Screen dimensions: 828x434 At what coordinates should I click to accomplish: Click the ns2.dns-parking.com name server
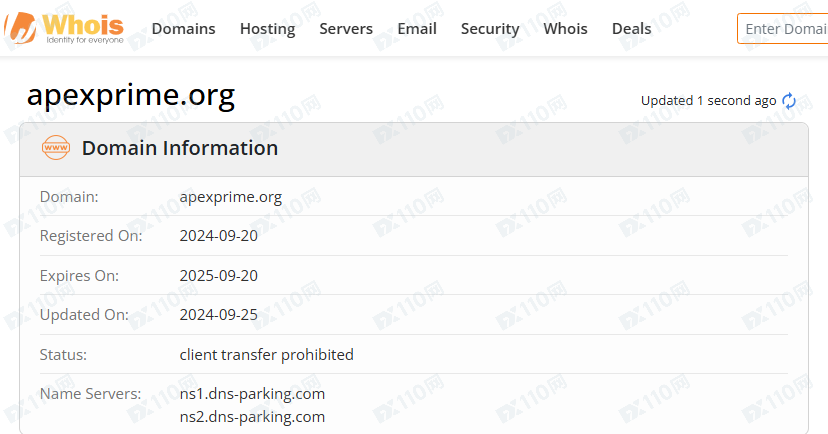[x=252, y=417]
